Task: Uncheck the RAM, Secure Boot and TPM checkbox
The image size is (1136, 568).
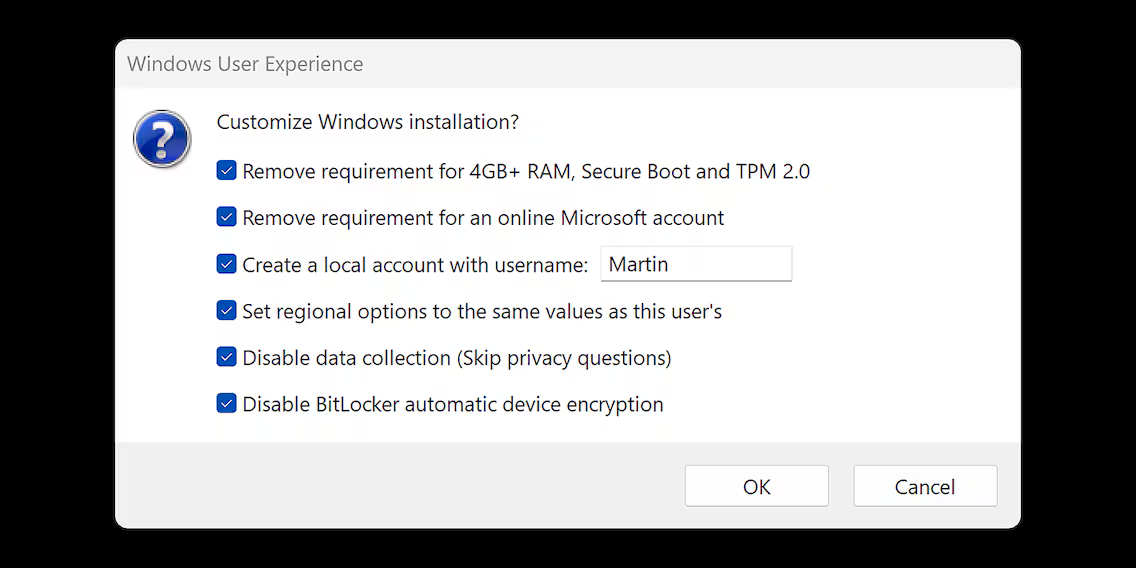Action: tap(227, 171)
